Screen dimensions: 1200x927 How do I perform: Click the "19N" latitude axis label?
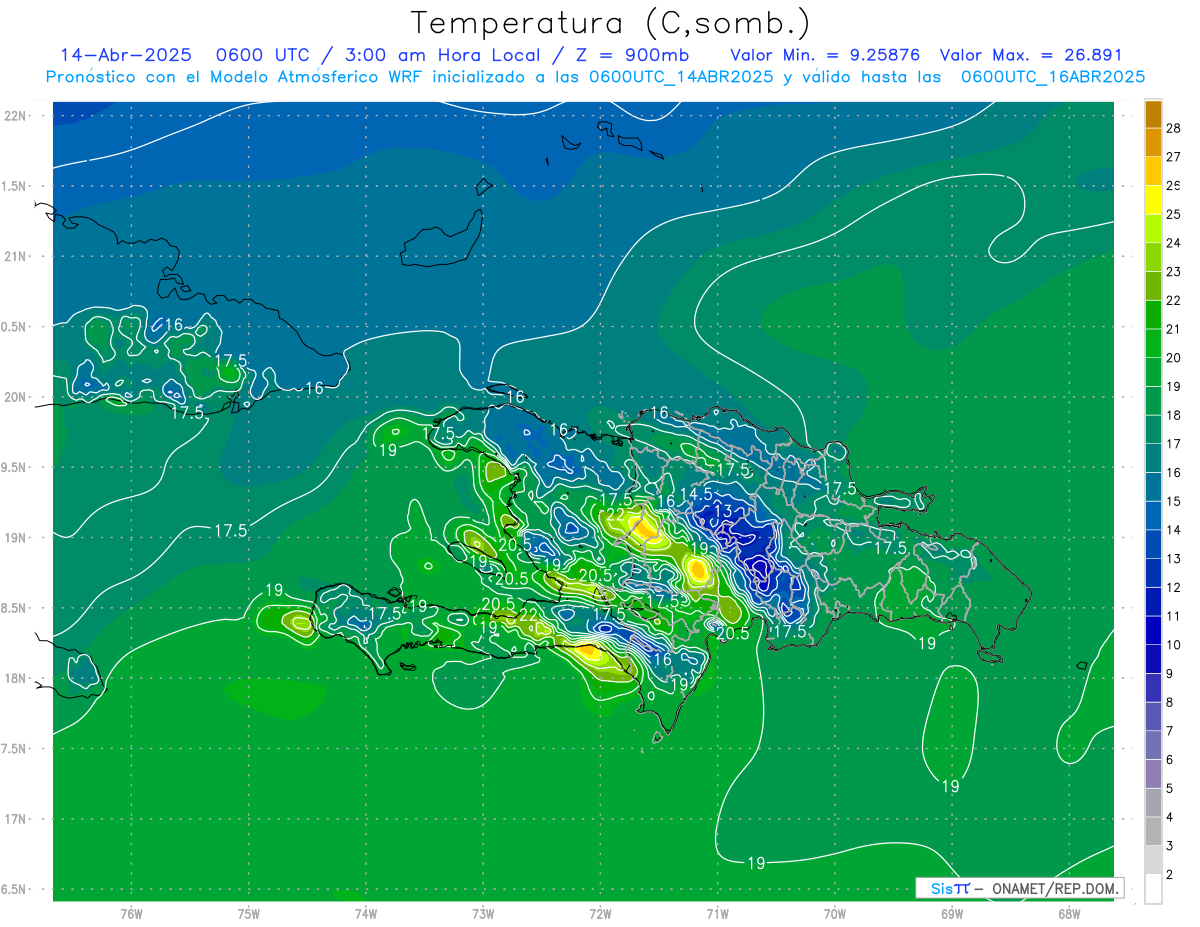point(17,538)
